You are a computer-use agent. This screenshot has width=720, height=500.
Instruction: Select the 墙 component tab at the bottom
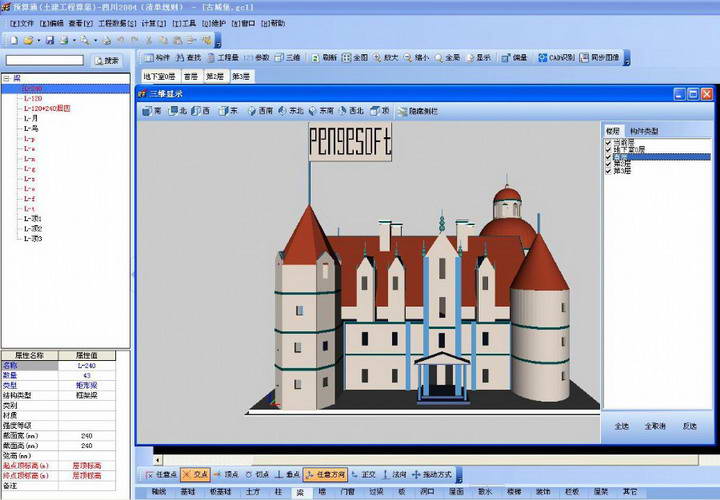[322, 492]
